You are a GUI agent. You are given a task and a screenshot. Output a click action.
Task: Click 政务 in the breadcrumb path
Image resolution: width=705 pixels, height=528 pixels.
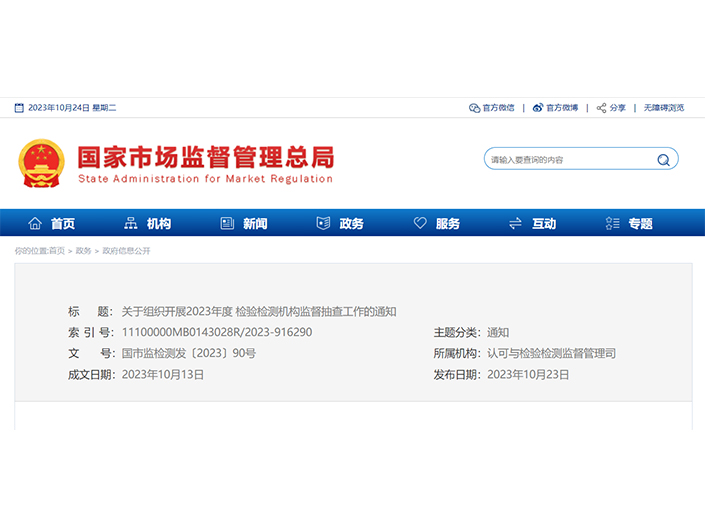pos(84,251)
